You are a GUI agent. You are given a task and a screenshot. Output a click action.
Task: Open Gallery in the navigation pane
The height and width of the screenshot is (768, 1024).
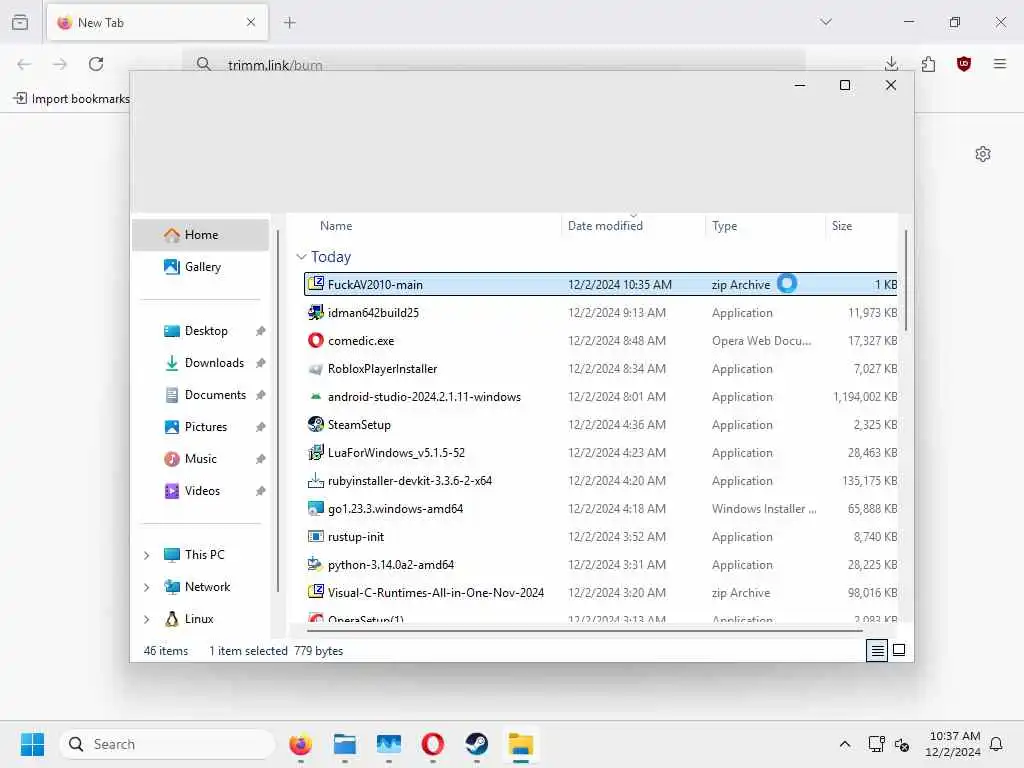click(202, 267)
